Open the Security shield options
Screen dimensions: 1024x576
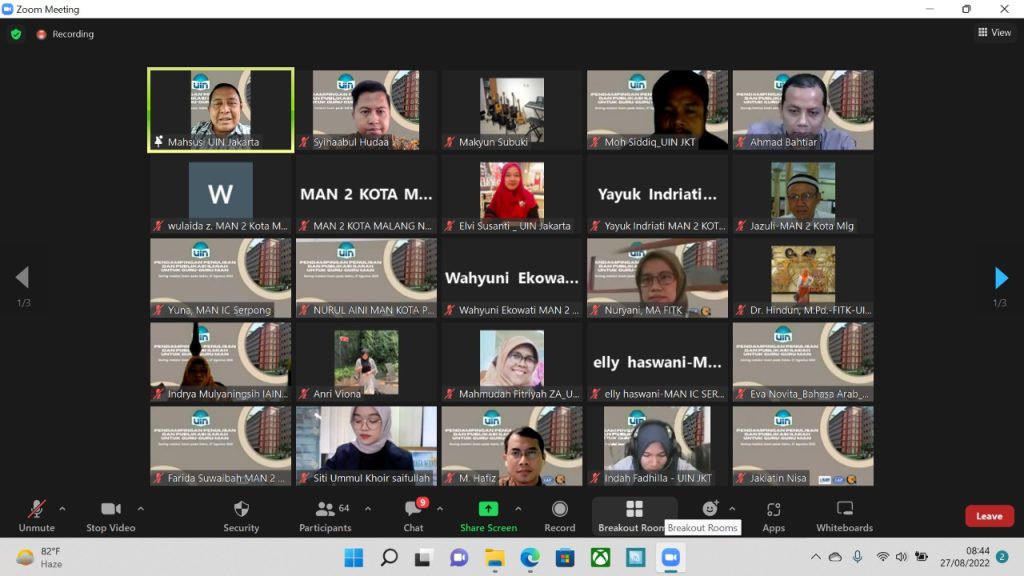click(241, 515)
